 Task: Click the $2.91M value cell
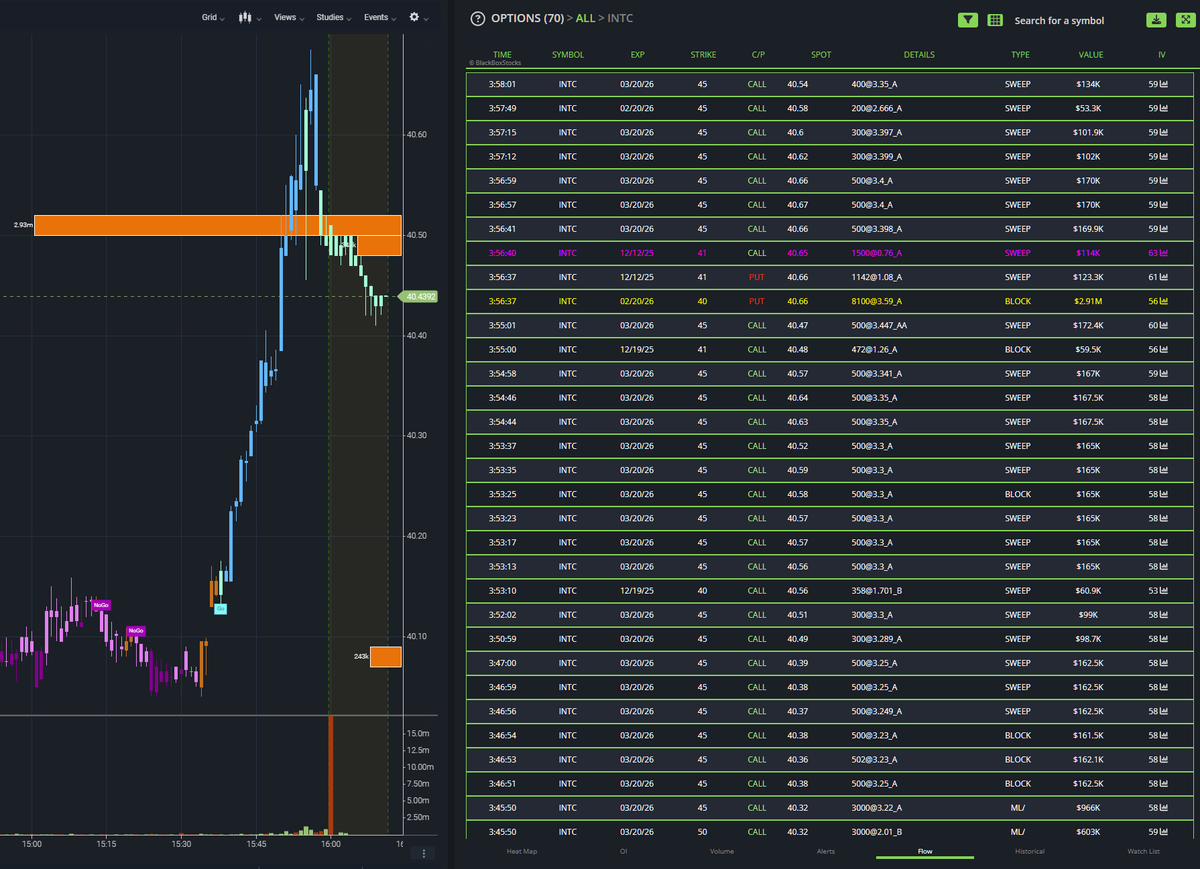point(1090,301)
